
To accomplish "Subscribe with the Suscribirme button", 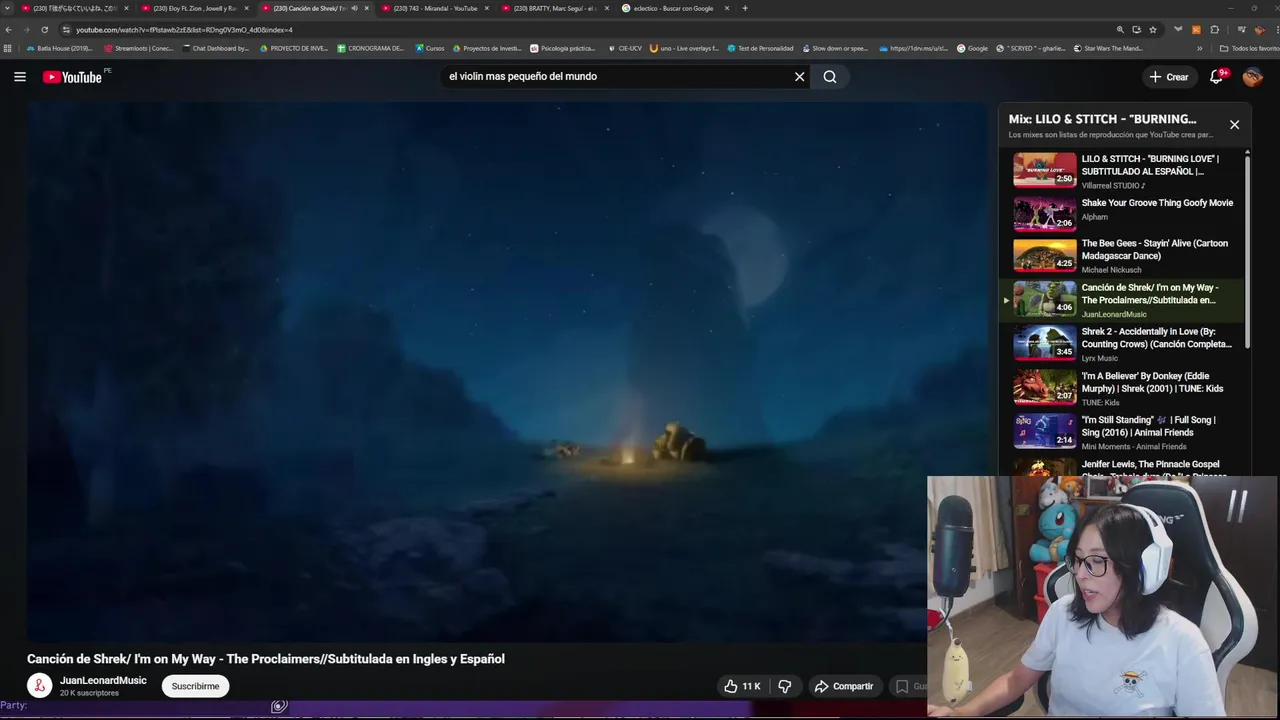I will pos(195,686).
